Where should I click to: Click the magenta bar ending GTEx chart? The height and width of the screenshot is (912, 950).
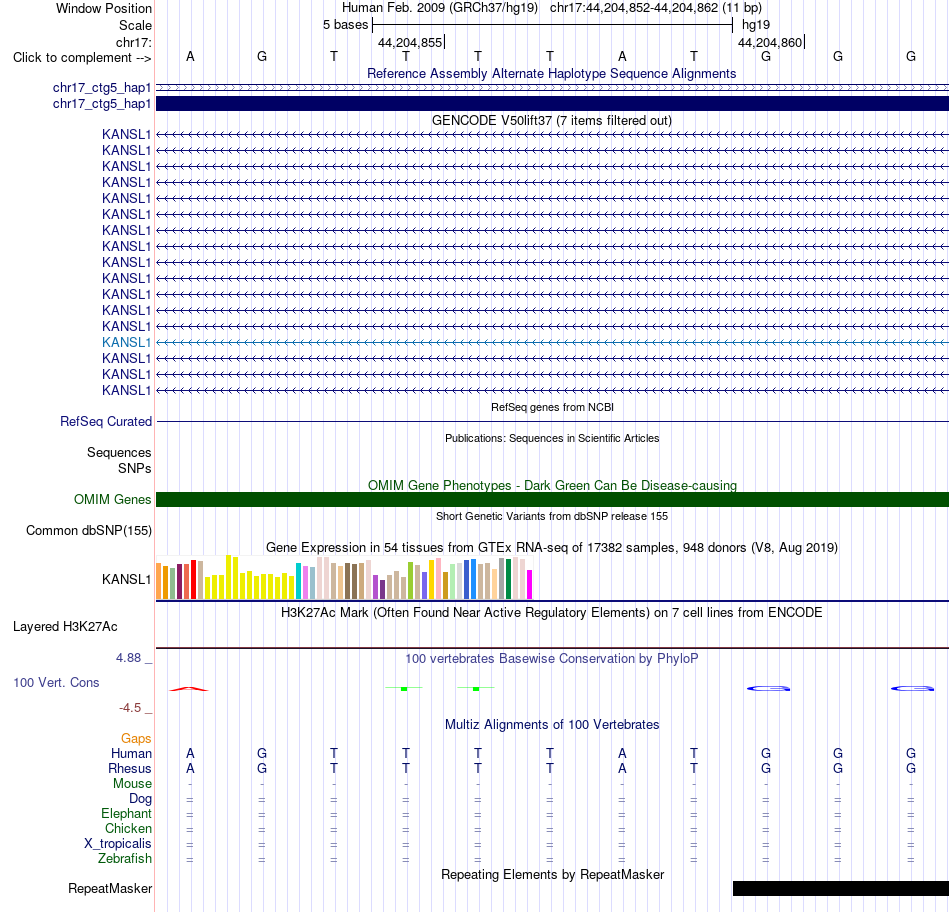(x=530, y=585)
